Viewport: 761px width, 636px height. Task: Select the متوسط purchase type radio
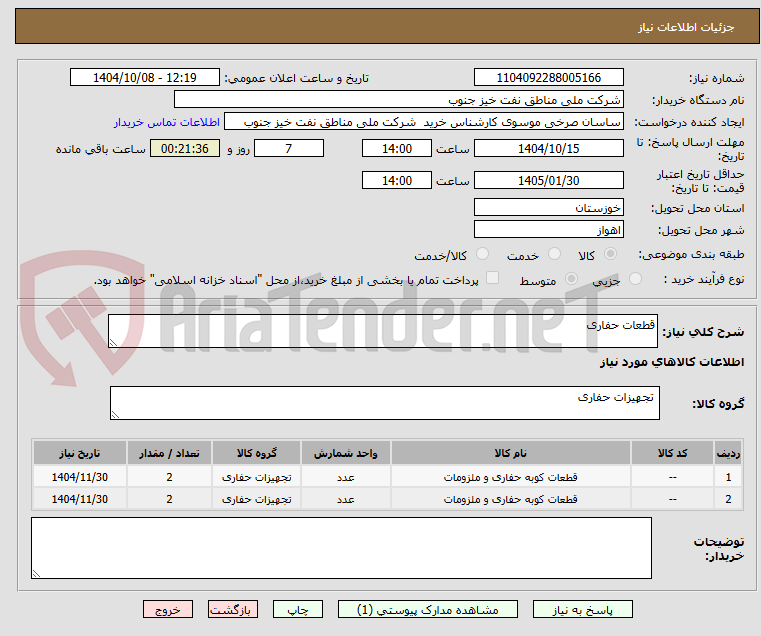[572, 279]
